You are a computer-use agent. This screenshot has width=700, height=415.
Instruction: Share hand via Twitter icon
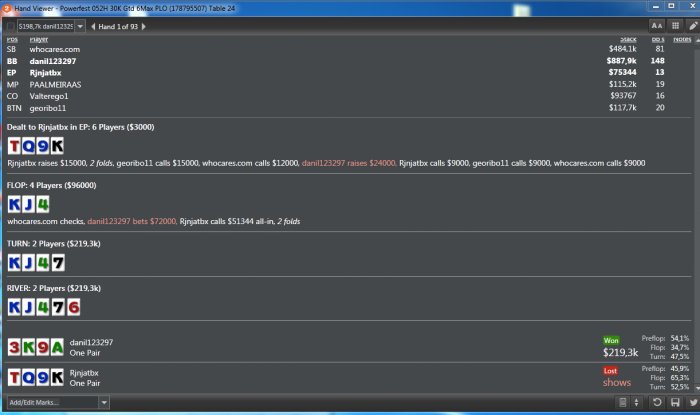pyautogui.click(x=693, y=402)
